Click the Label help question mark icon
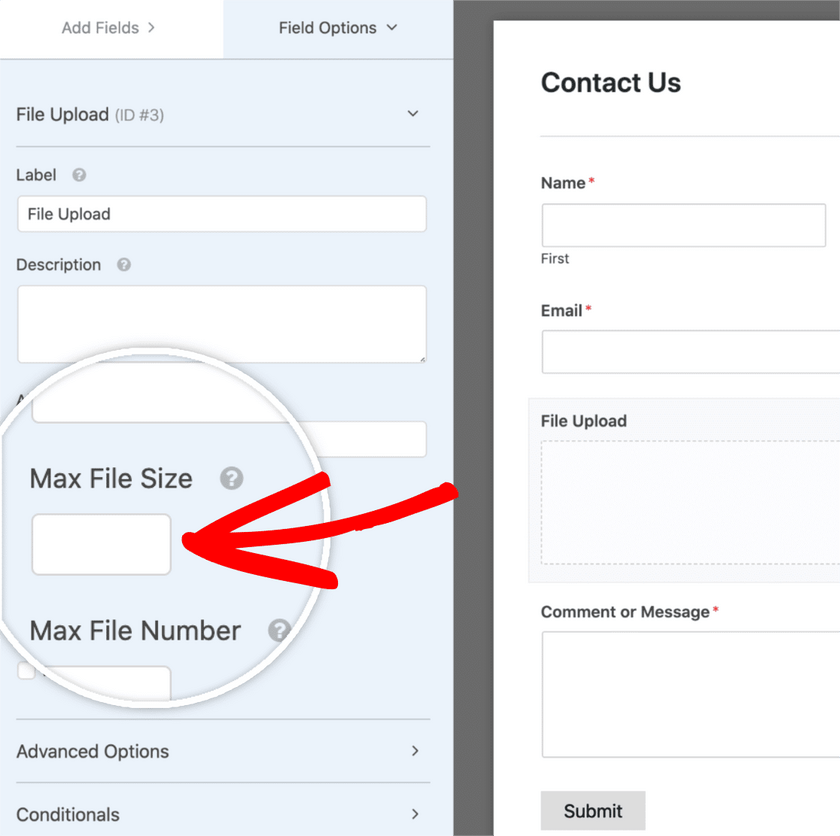Screen dimensions: 840x836 [79, 175]
